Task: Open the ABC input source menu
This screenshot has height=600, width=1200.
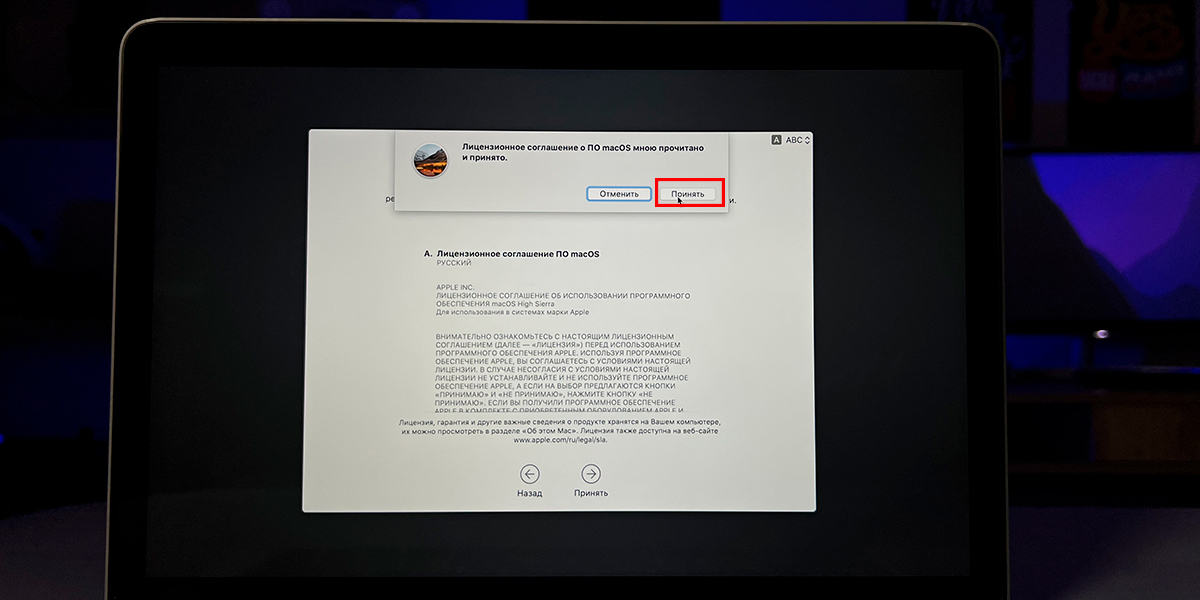Action: click(794, 141)
